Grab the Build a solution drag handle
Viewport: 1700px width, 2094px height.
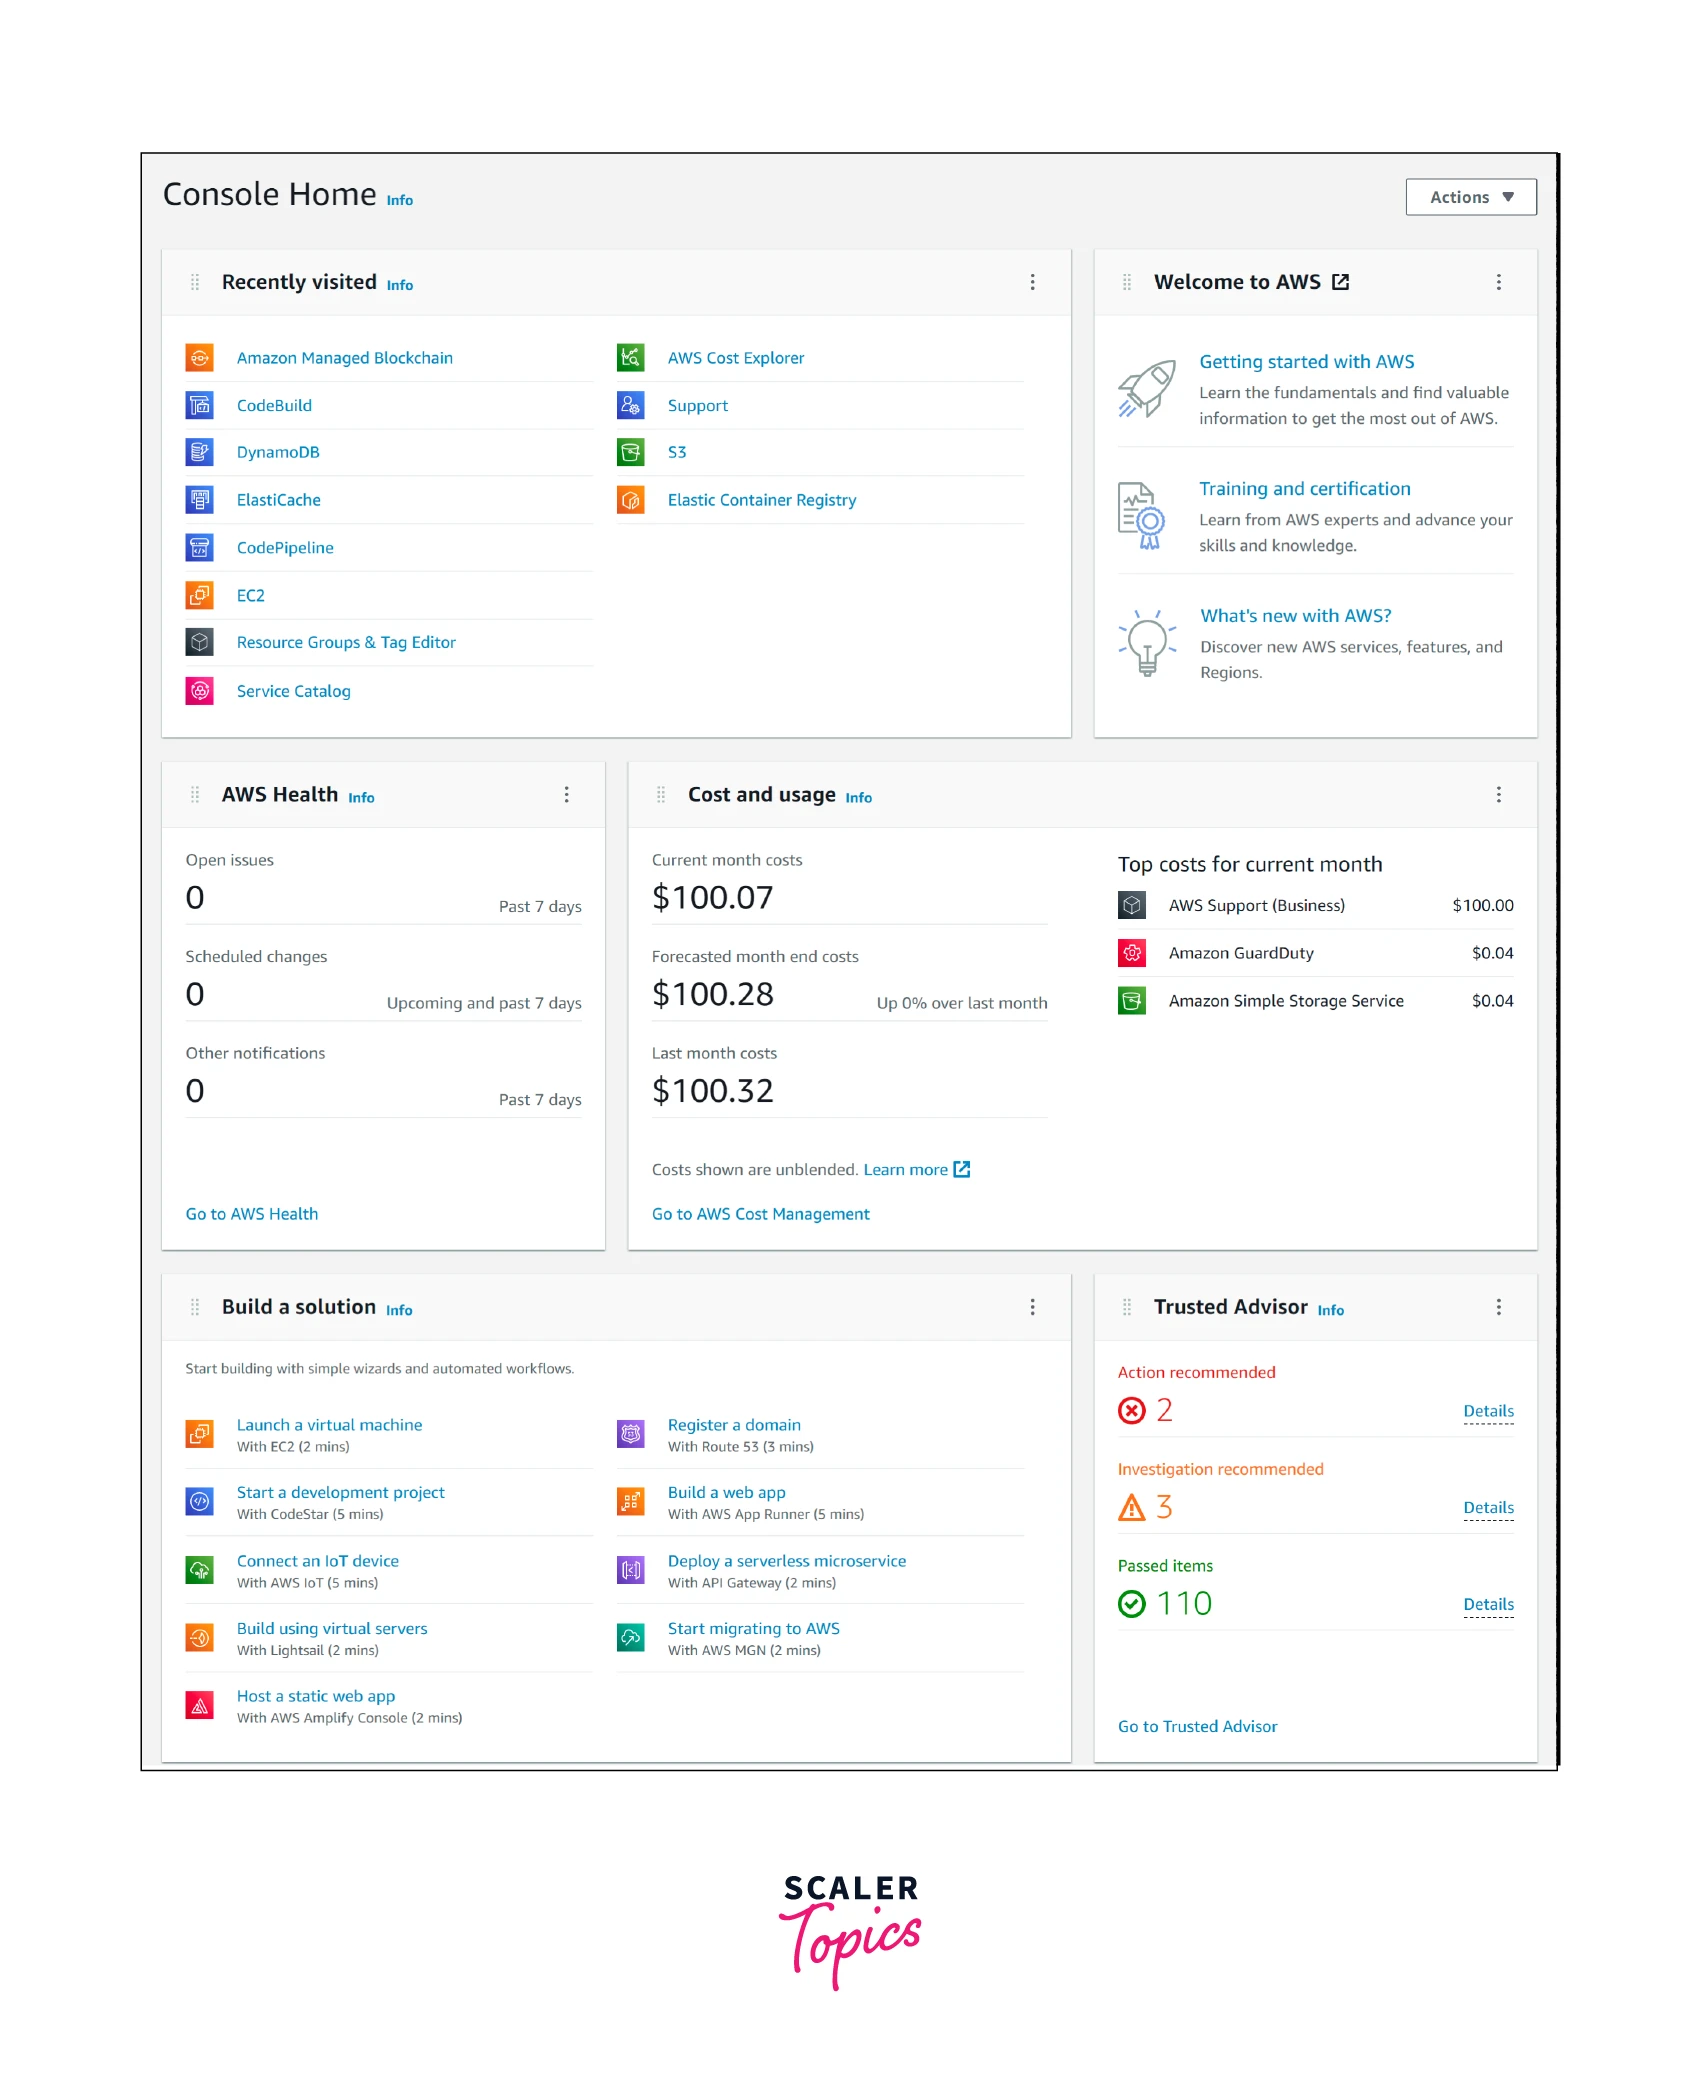(x=195, y=1307)
